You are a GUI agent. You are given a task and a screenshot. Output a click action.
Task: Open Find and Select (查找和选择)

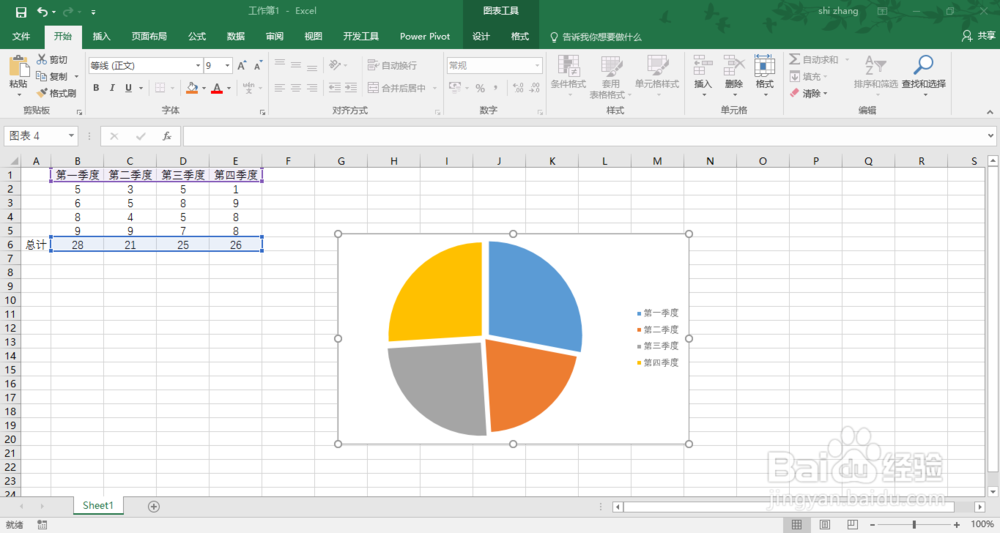[x=923, y=73]
